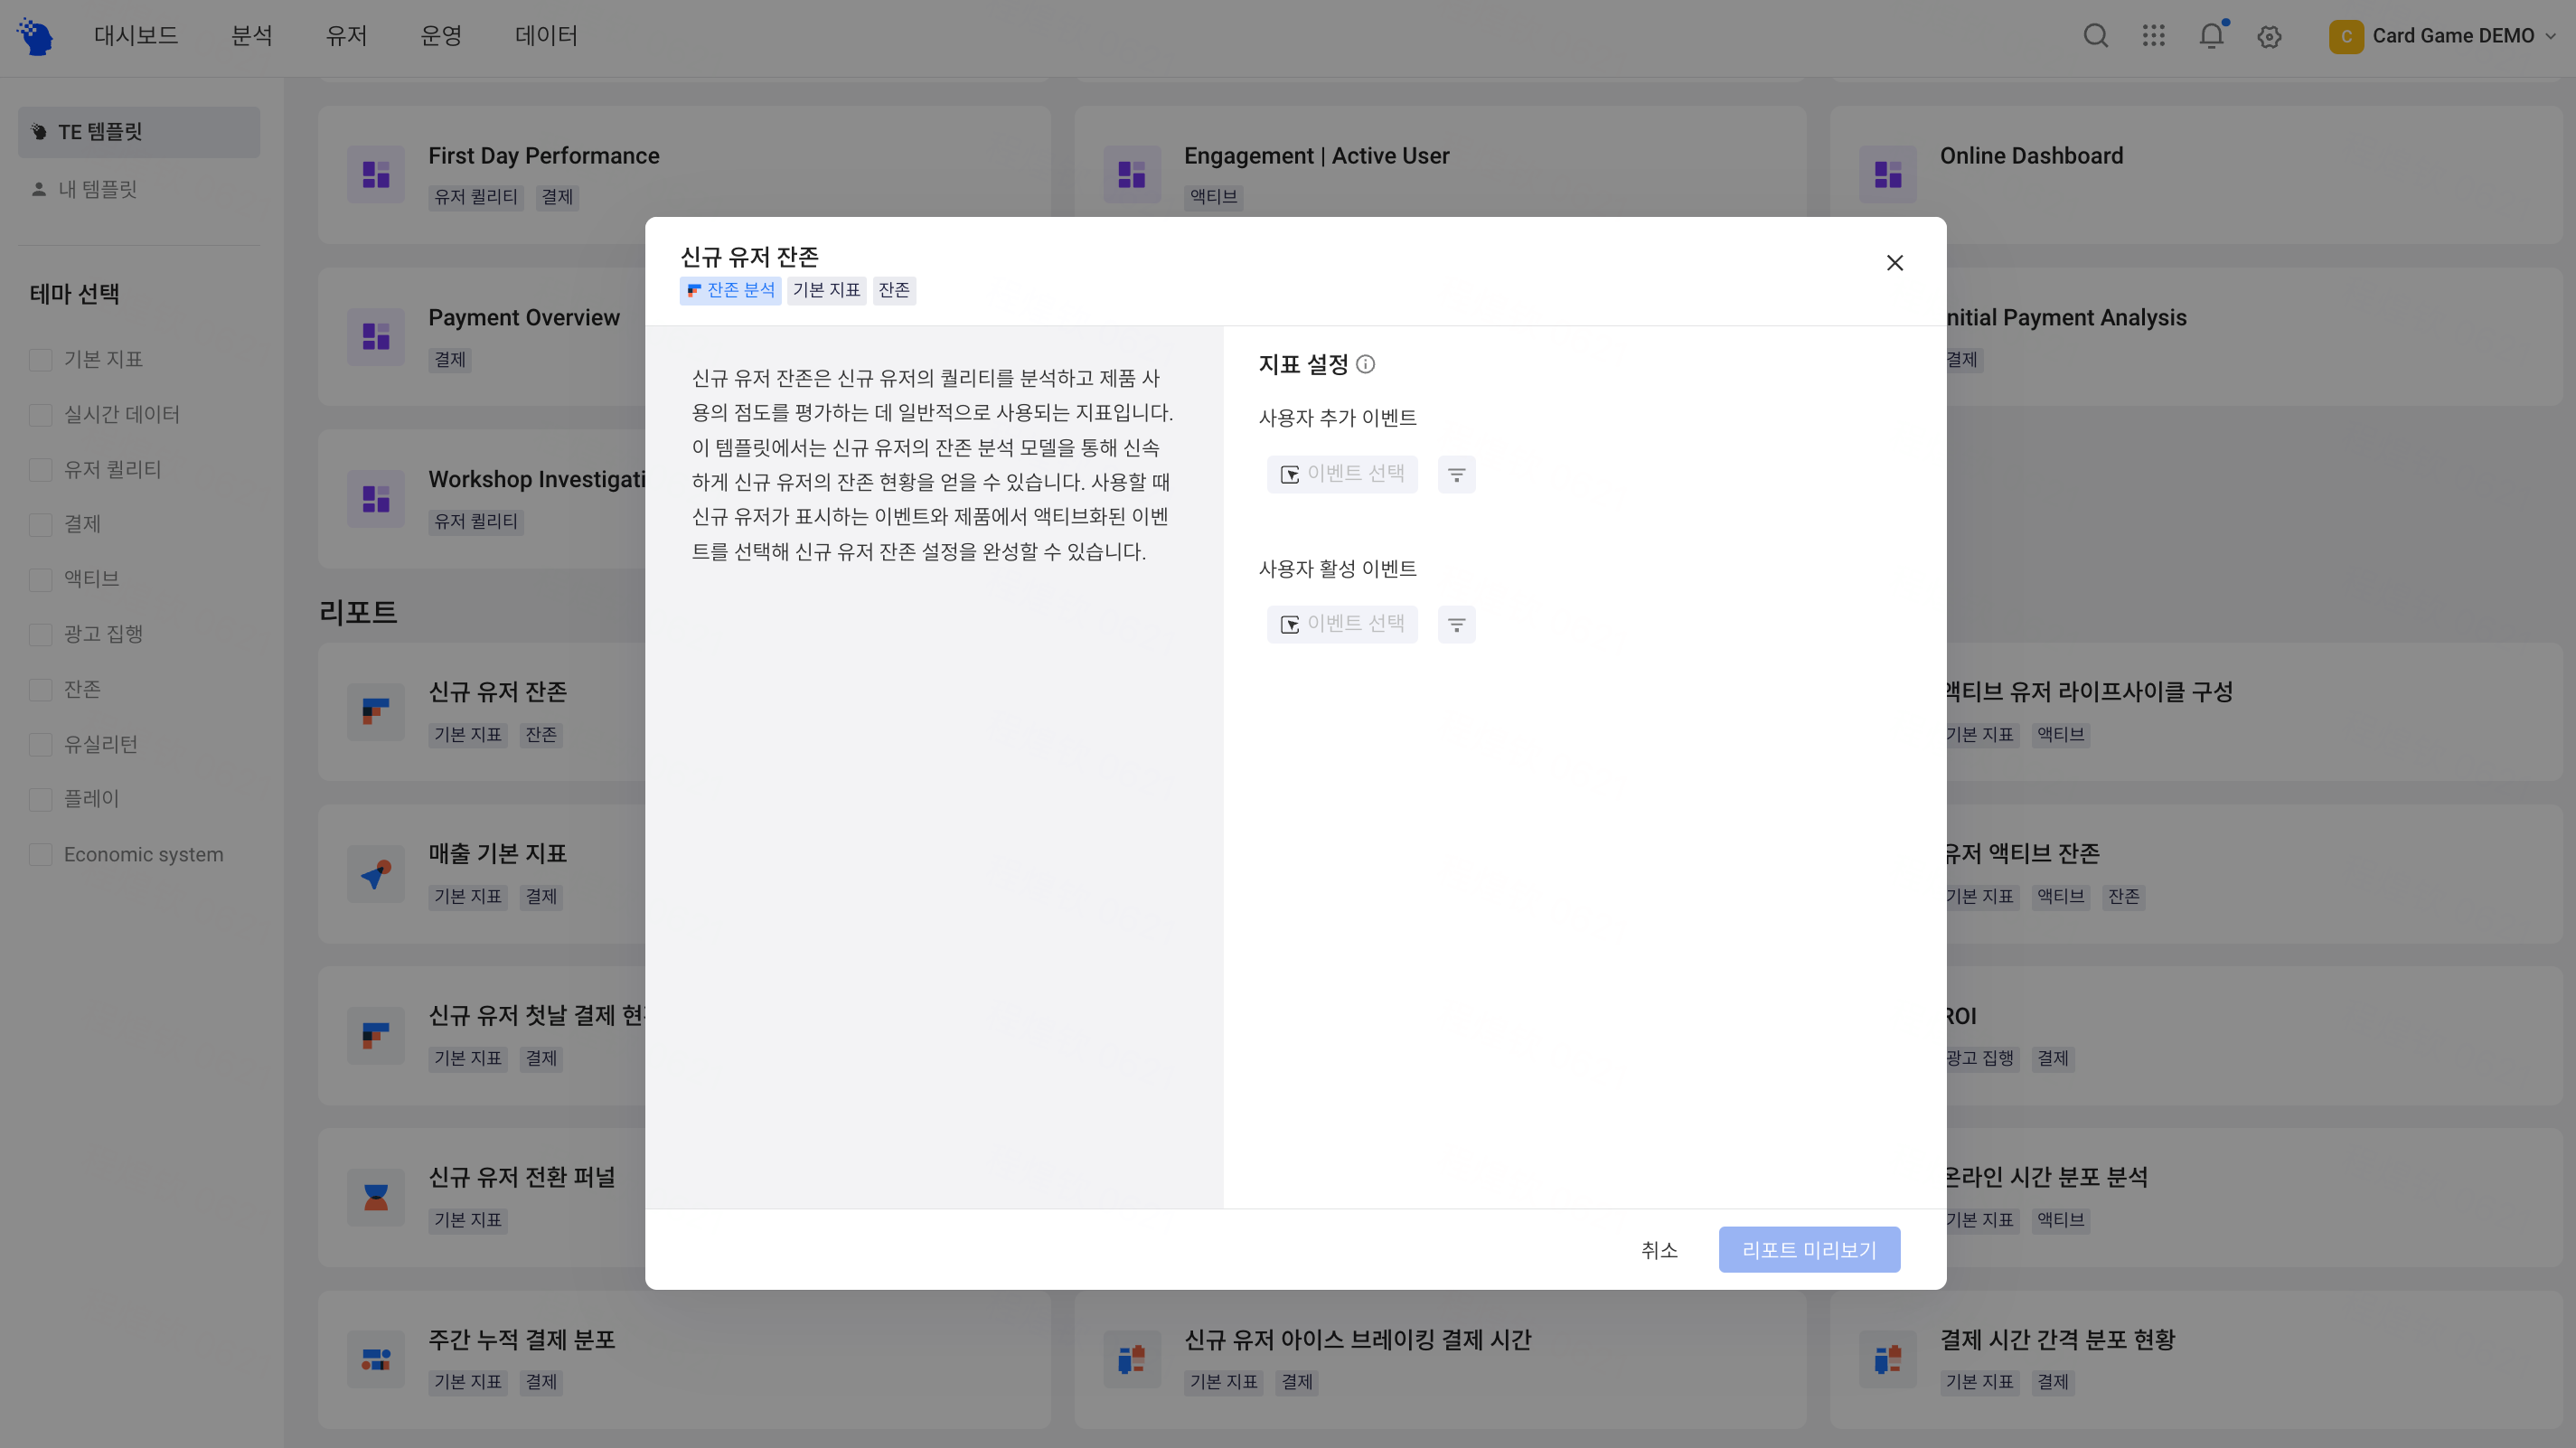This screenshot has width=2576, height=1448.
Task: Click Online Dashboard card icon
Action: point(1887,174)
